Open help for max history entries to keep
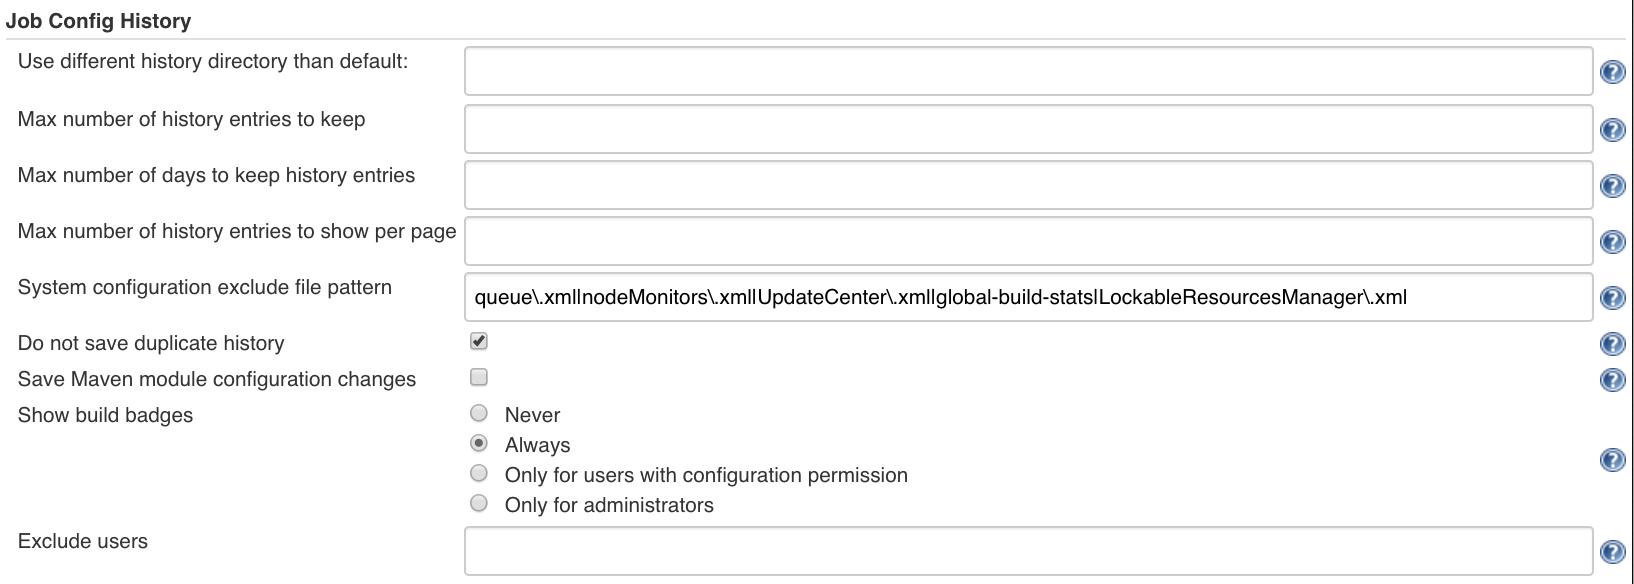The image size is (1634, 584). tap(1612, 128)
